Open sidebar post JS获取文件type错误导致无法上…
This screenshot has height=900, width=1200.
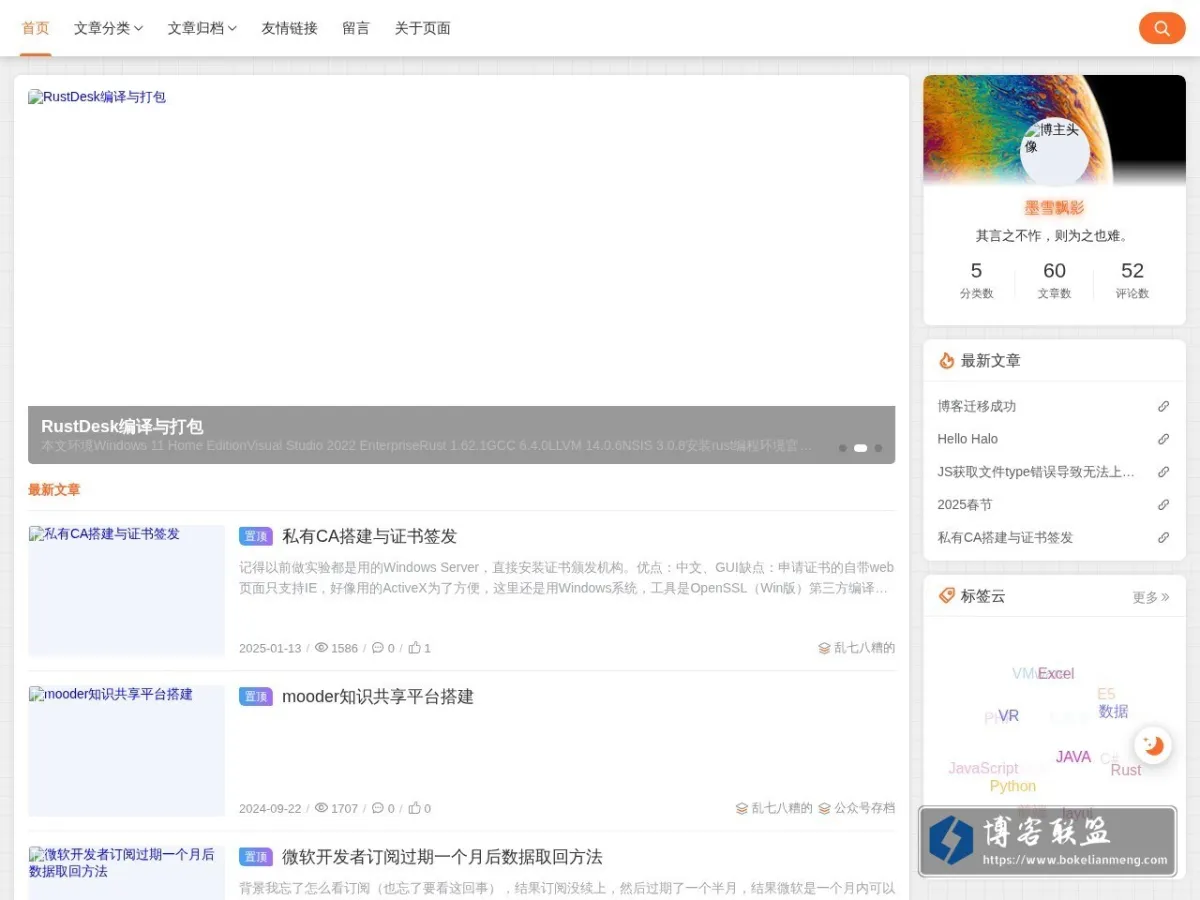point(1036,472)
